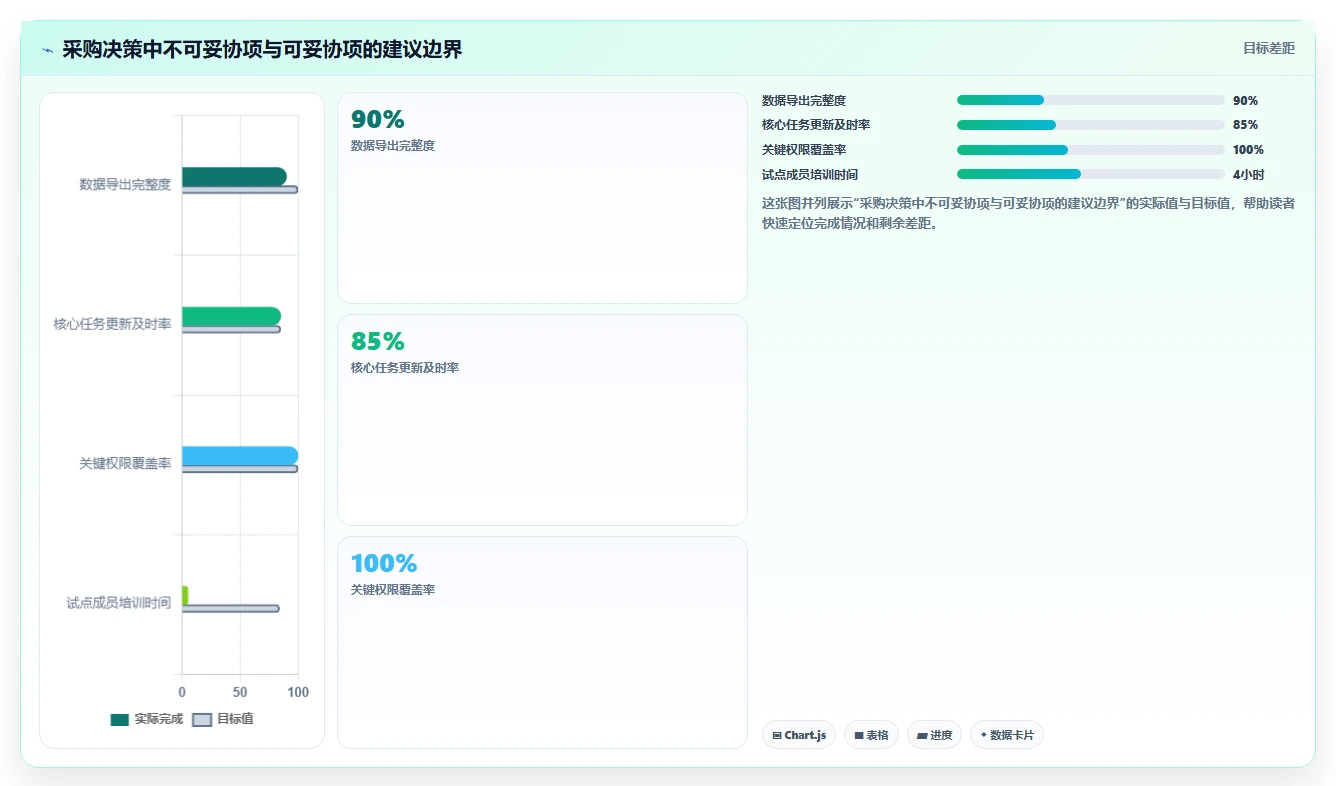Click the 试点成员培训时间 axis label
1336x786 pixels.
(119, 603)
